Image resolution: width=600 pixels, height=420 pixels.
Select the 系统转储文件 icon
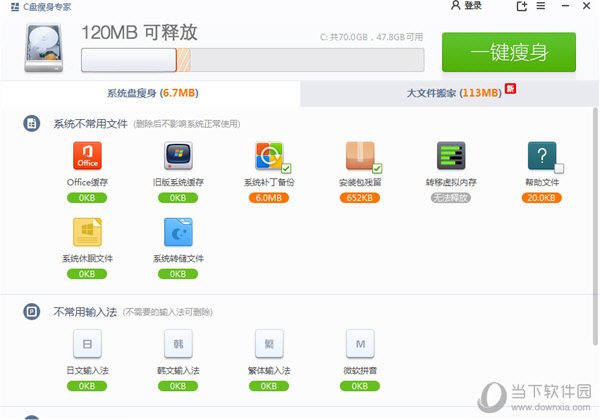pos(178,232)
